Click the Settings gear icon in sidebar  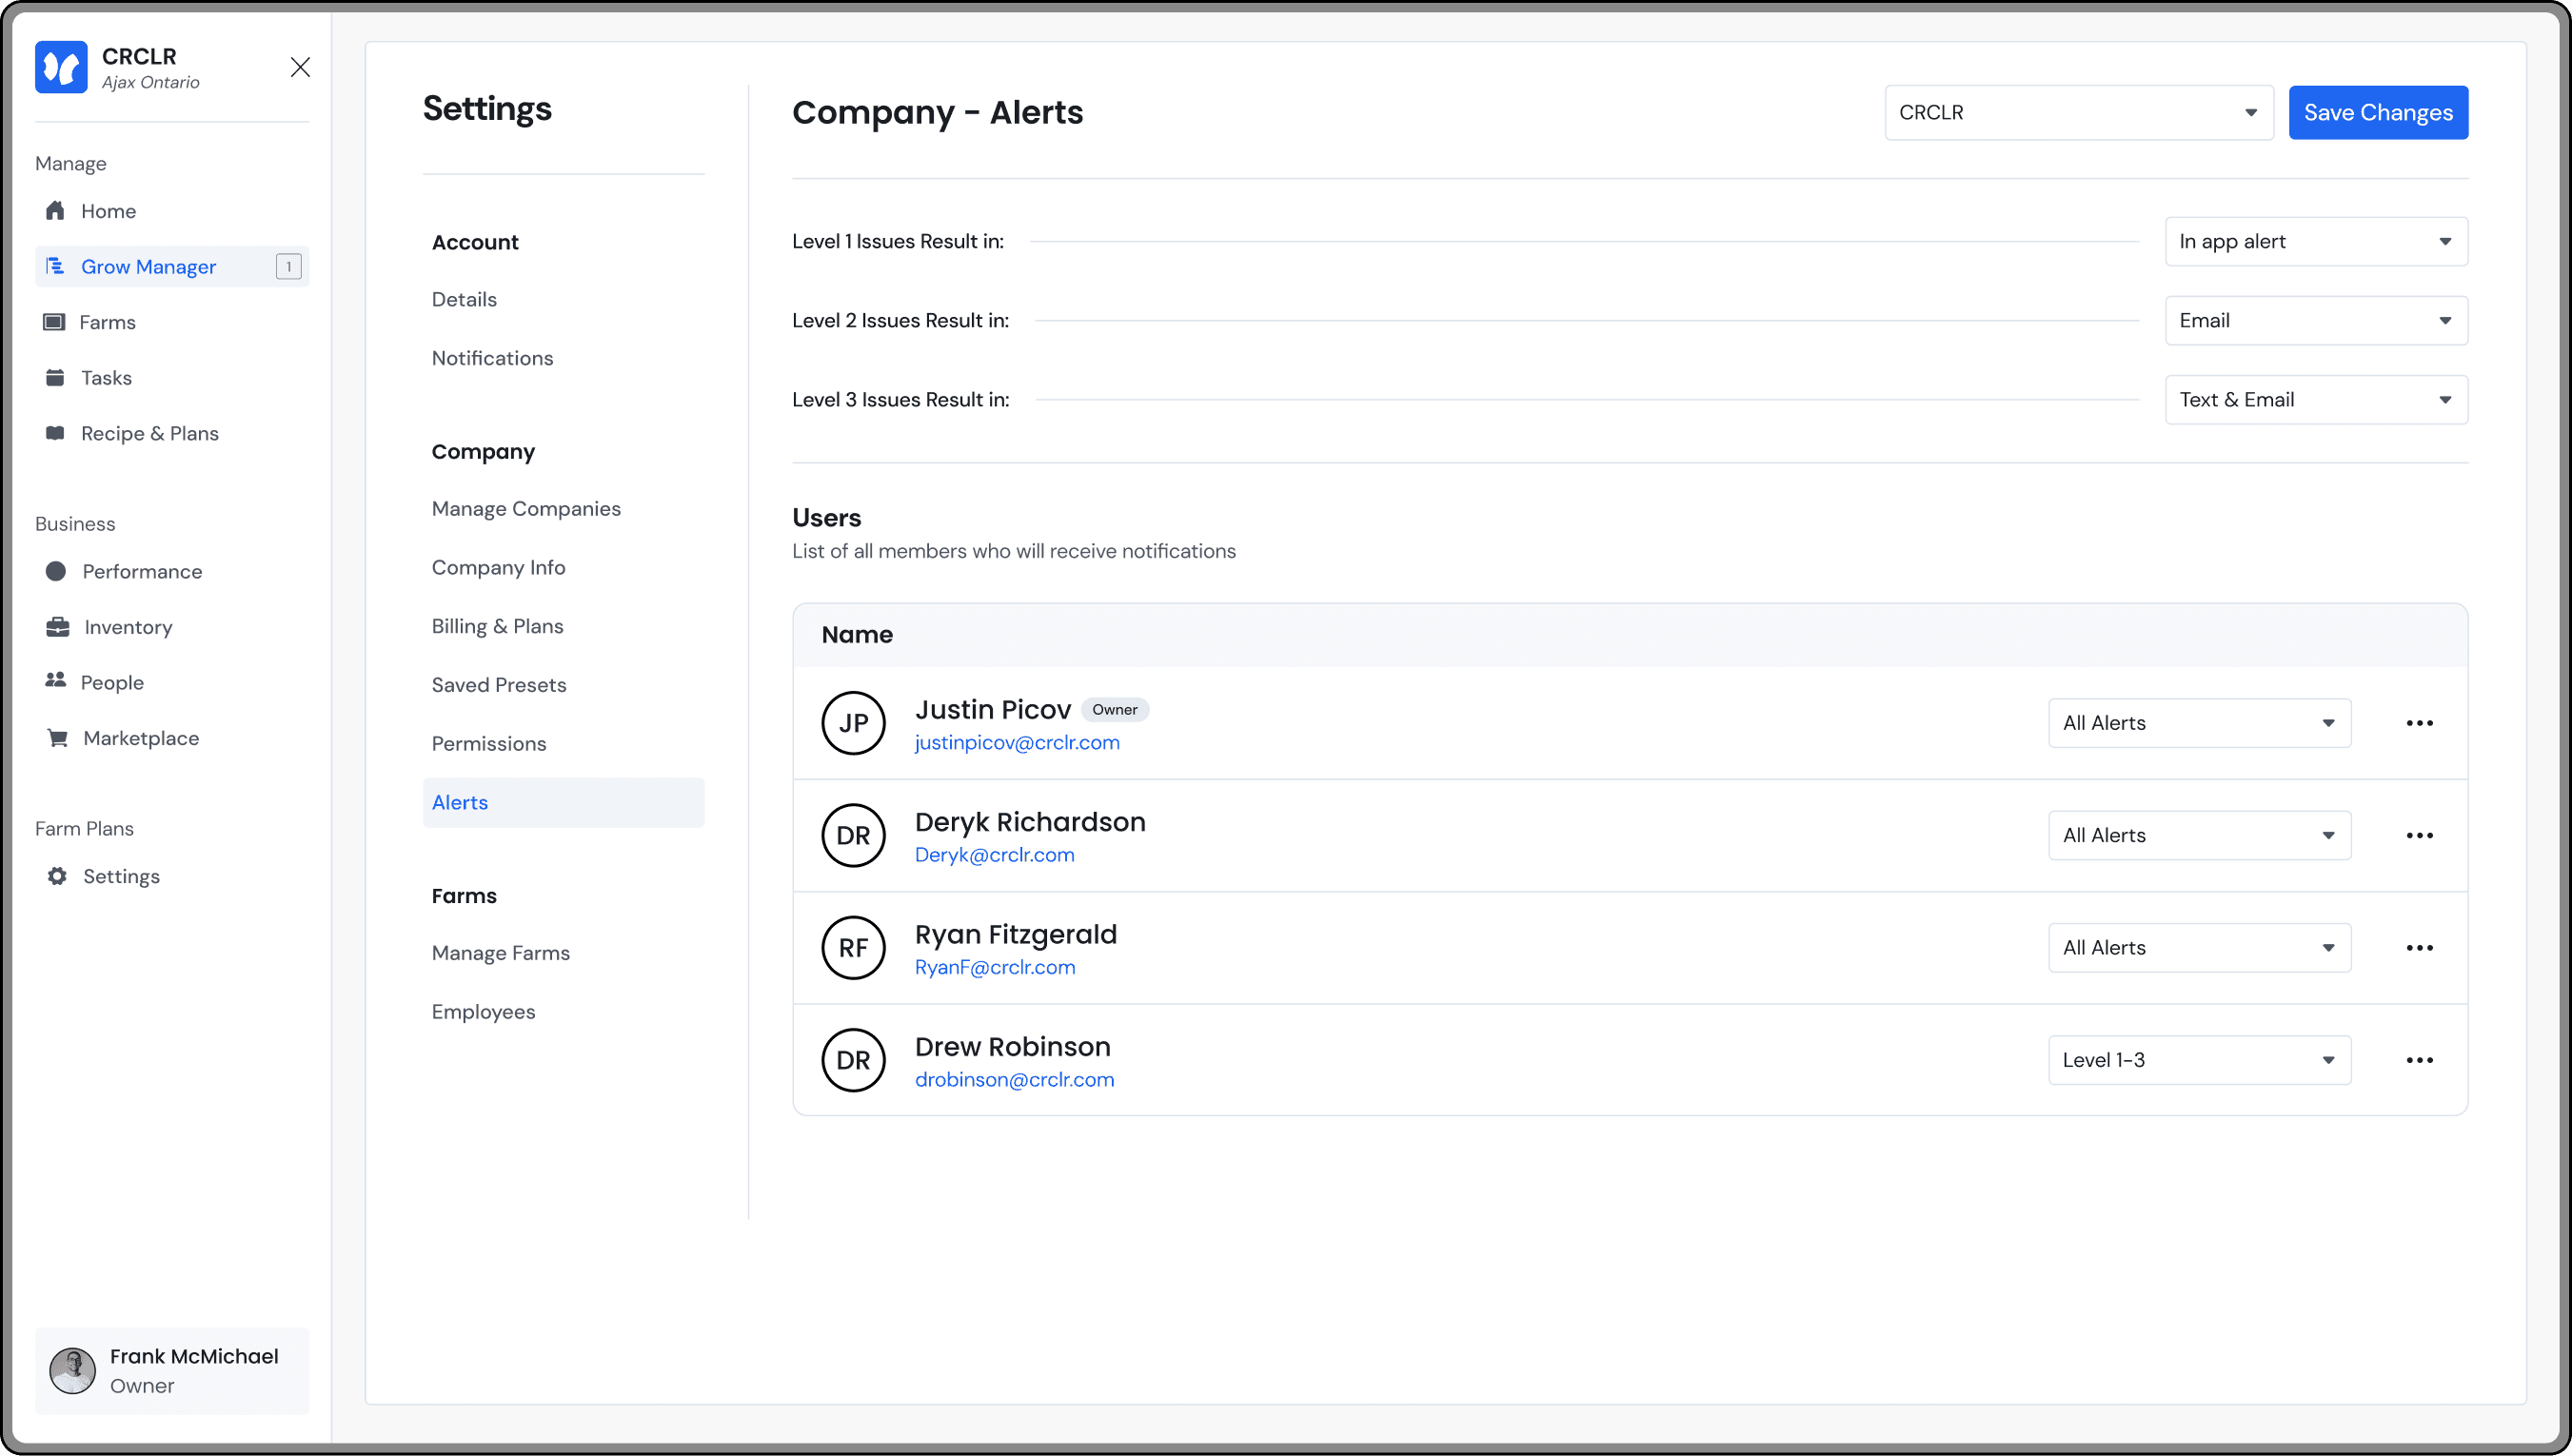(57, 876)
